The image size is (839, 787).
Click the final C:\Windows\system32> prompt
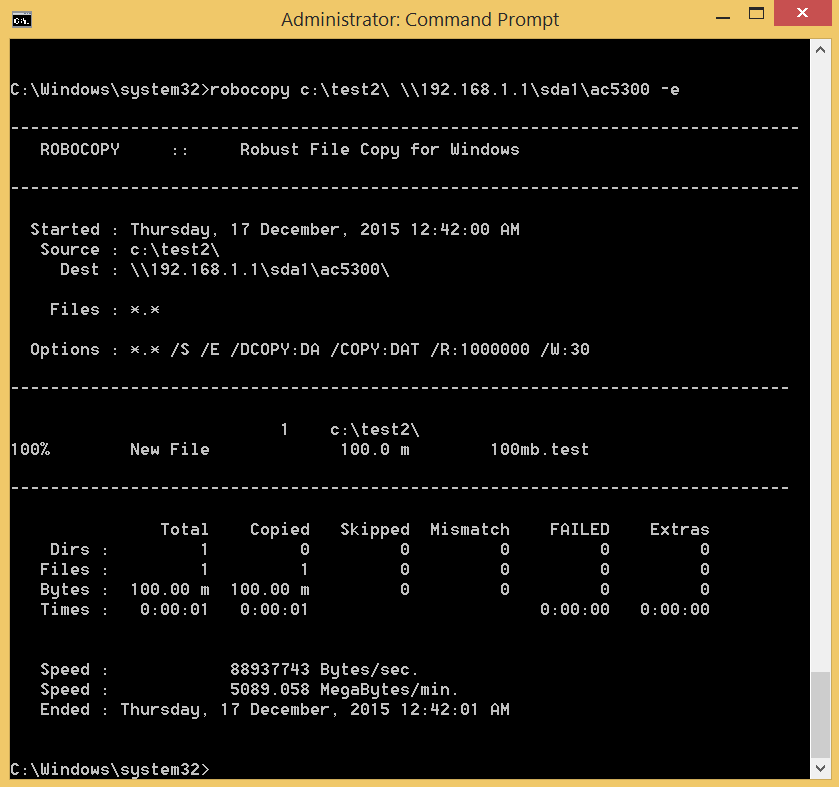point(110,769)
